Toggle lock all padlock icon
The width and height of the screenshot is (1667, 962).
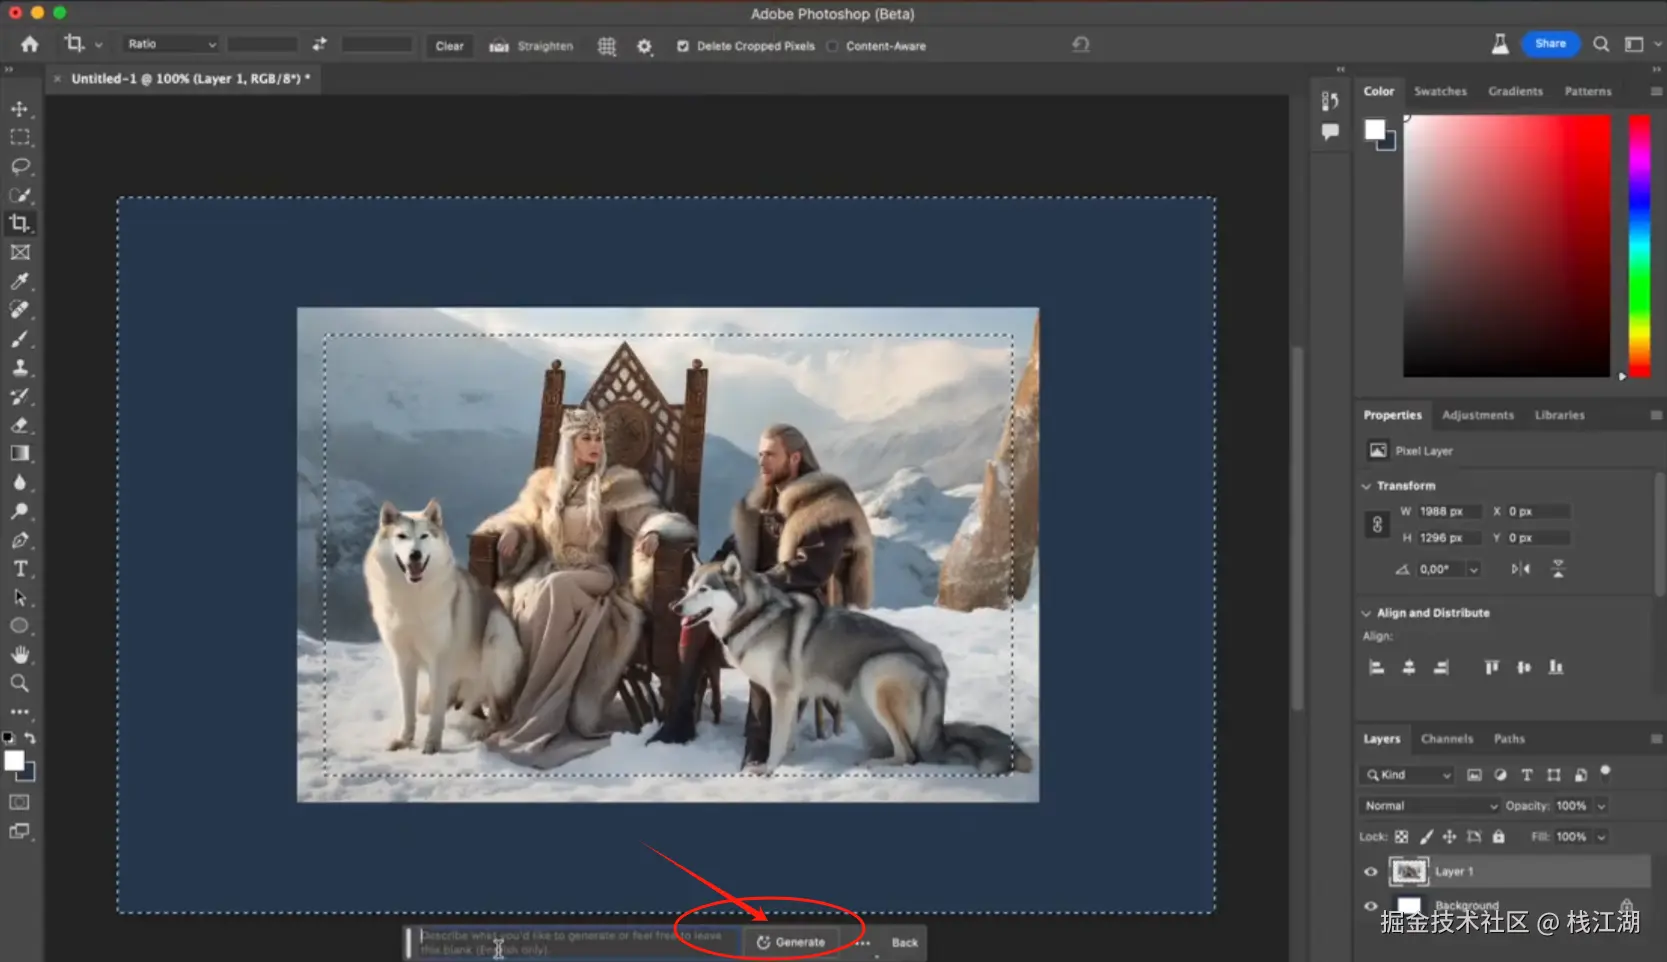point(1498,837)
